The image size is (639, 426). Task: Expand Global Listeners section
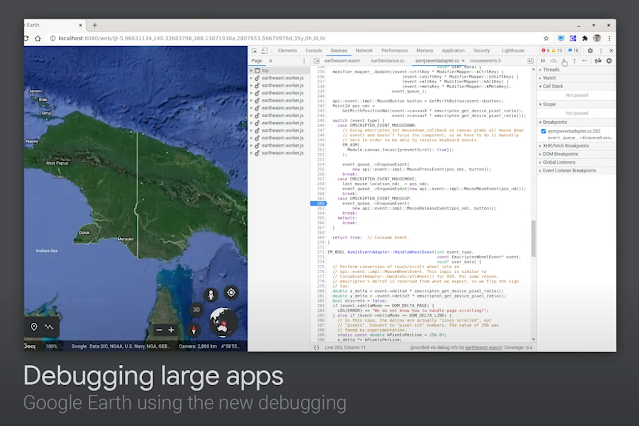coord(576,162)
